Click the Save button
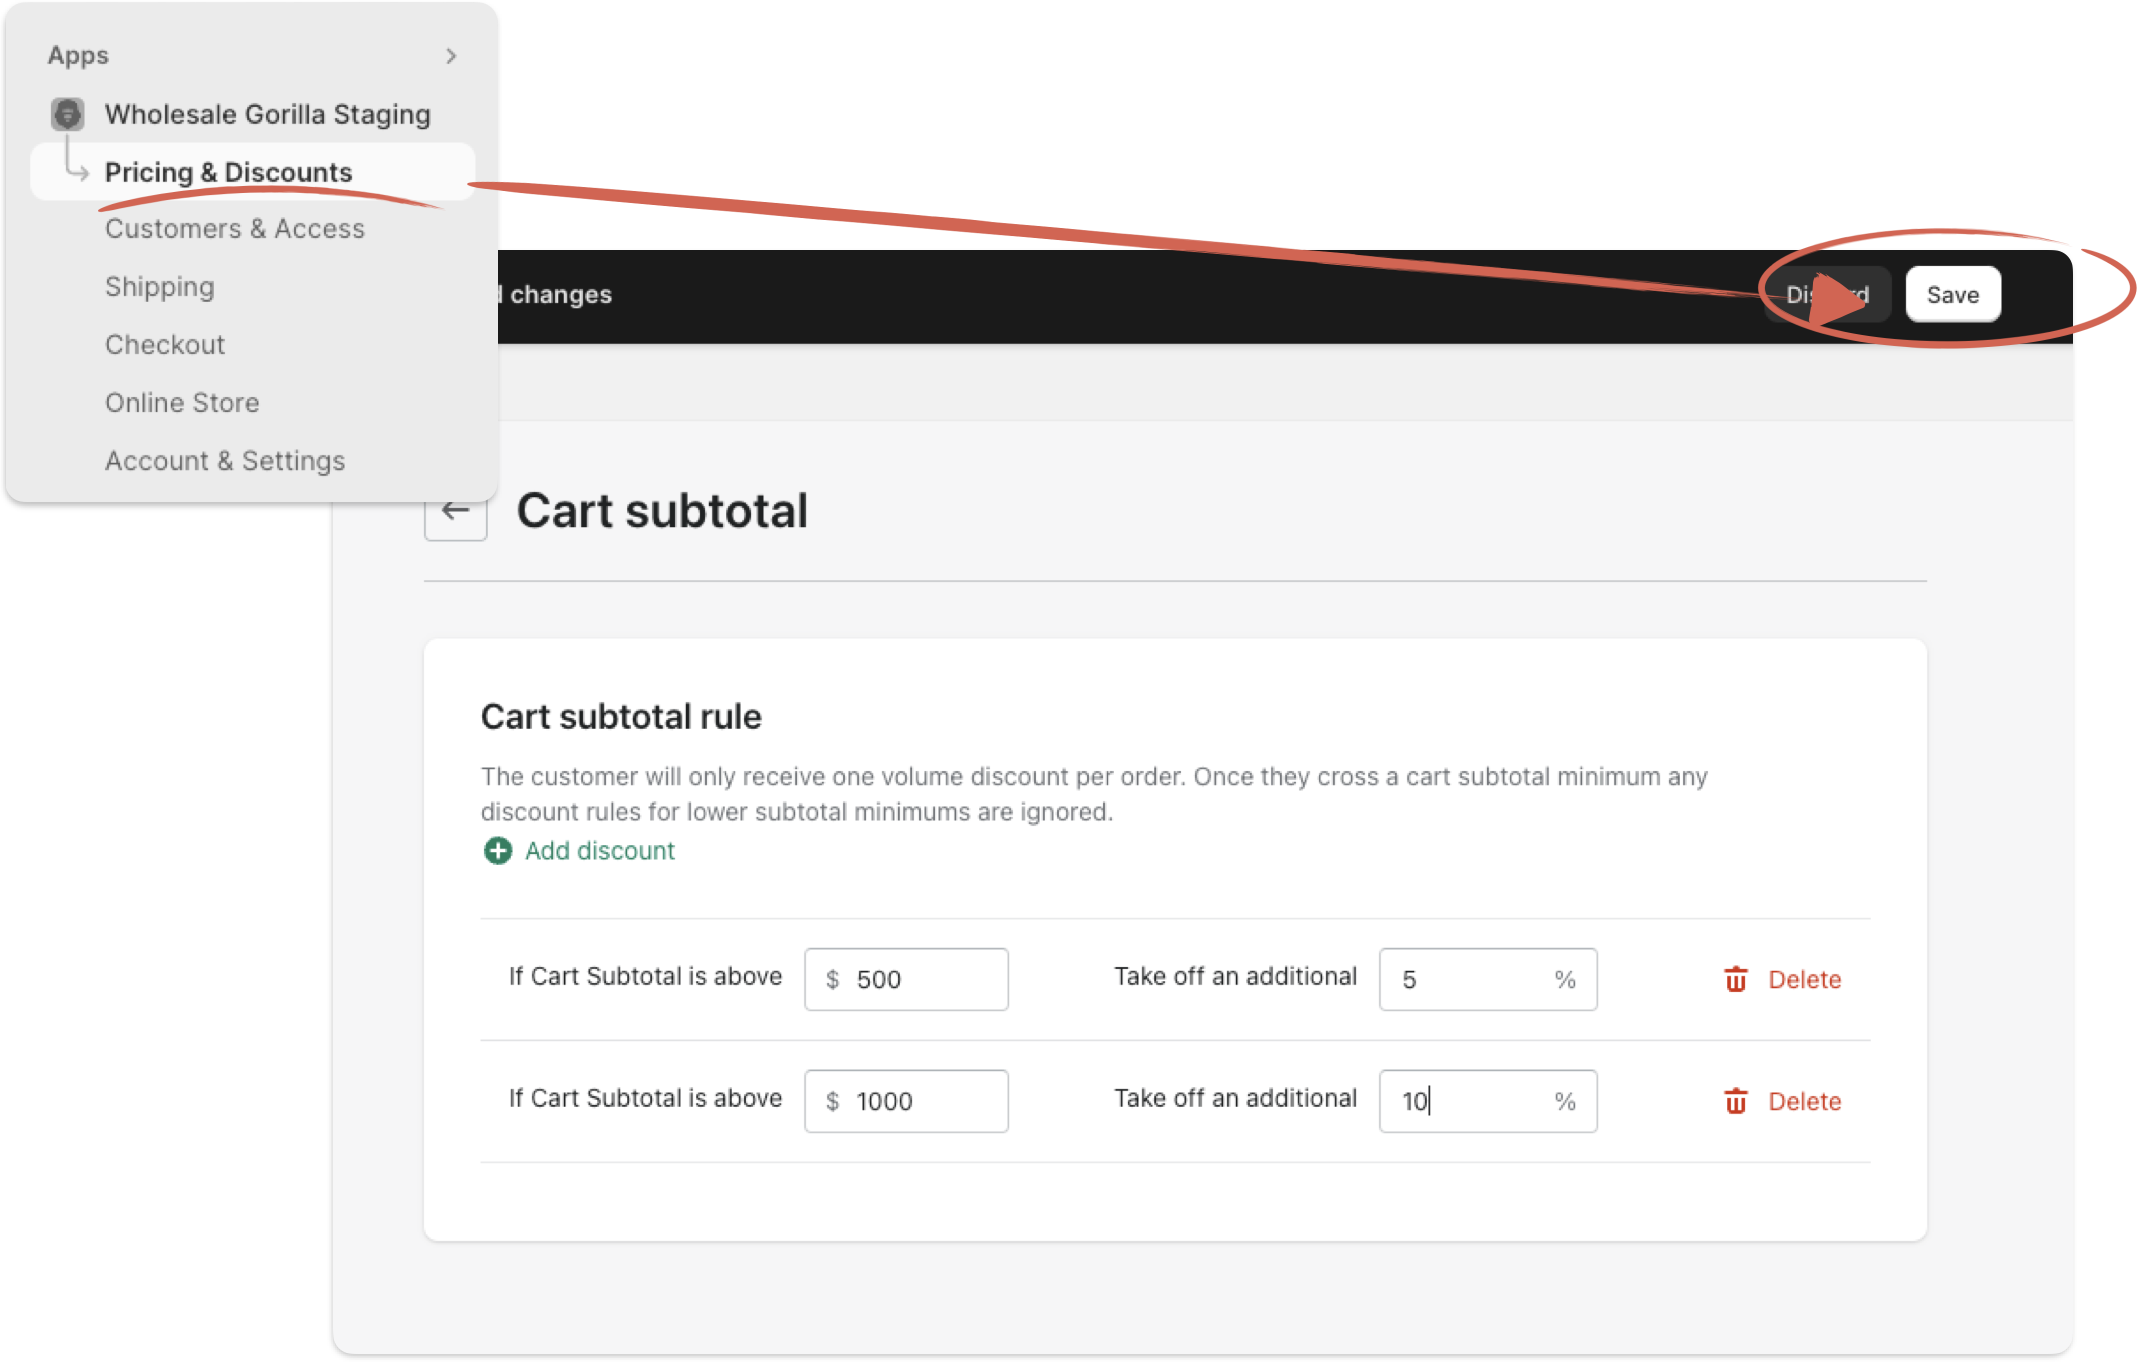The image size is (2140, 1364). click(x=1953, y=295)
